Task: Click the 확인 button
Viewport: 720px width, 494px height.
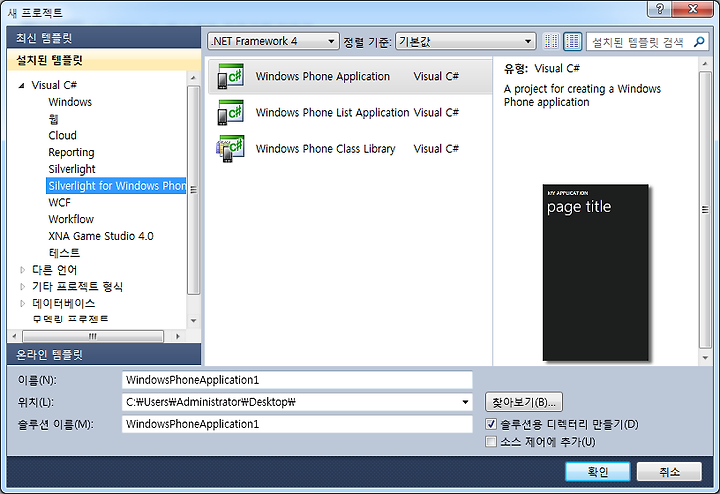Action: [597, 472]
